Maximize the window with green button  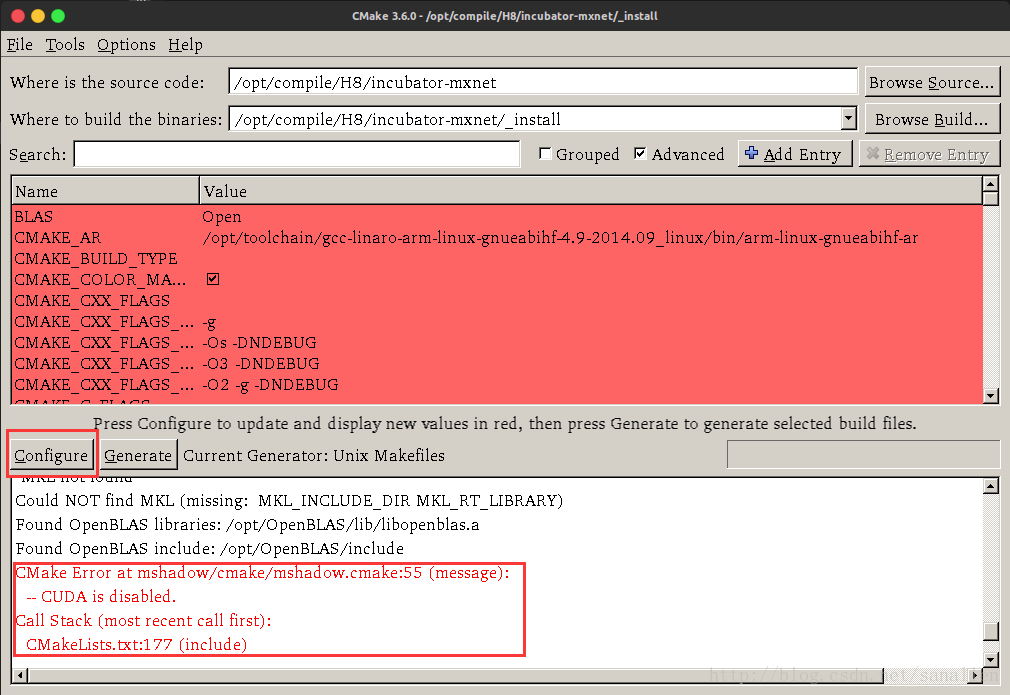pos(58,15)
